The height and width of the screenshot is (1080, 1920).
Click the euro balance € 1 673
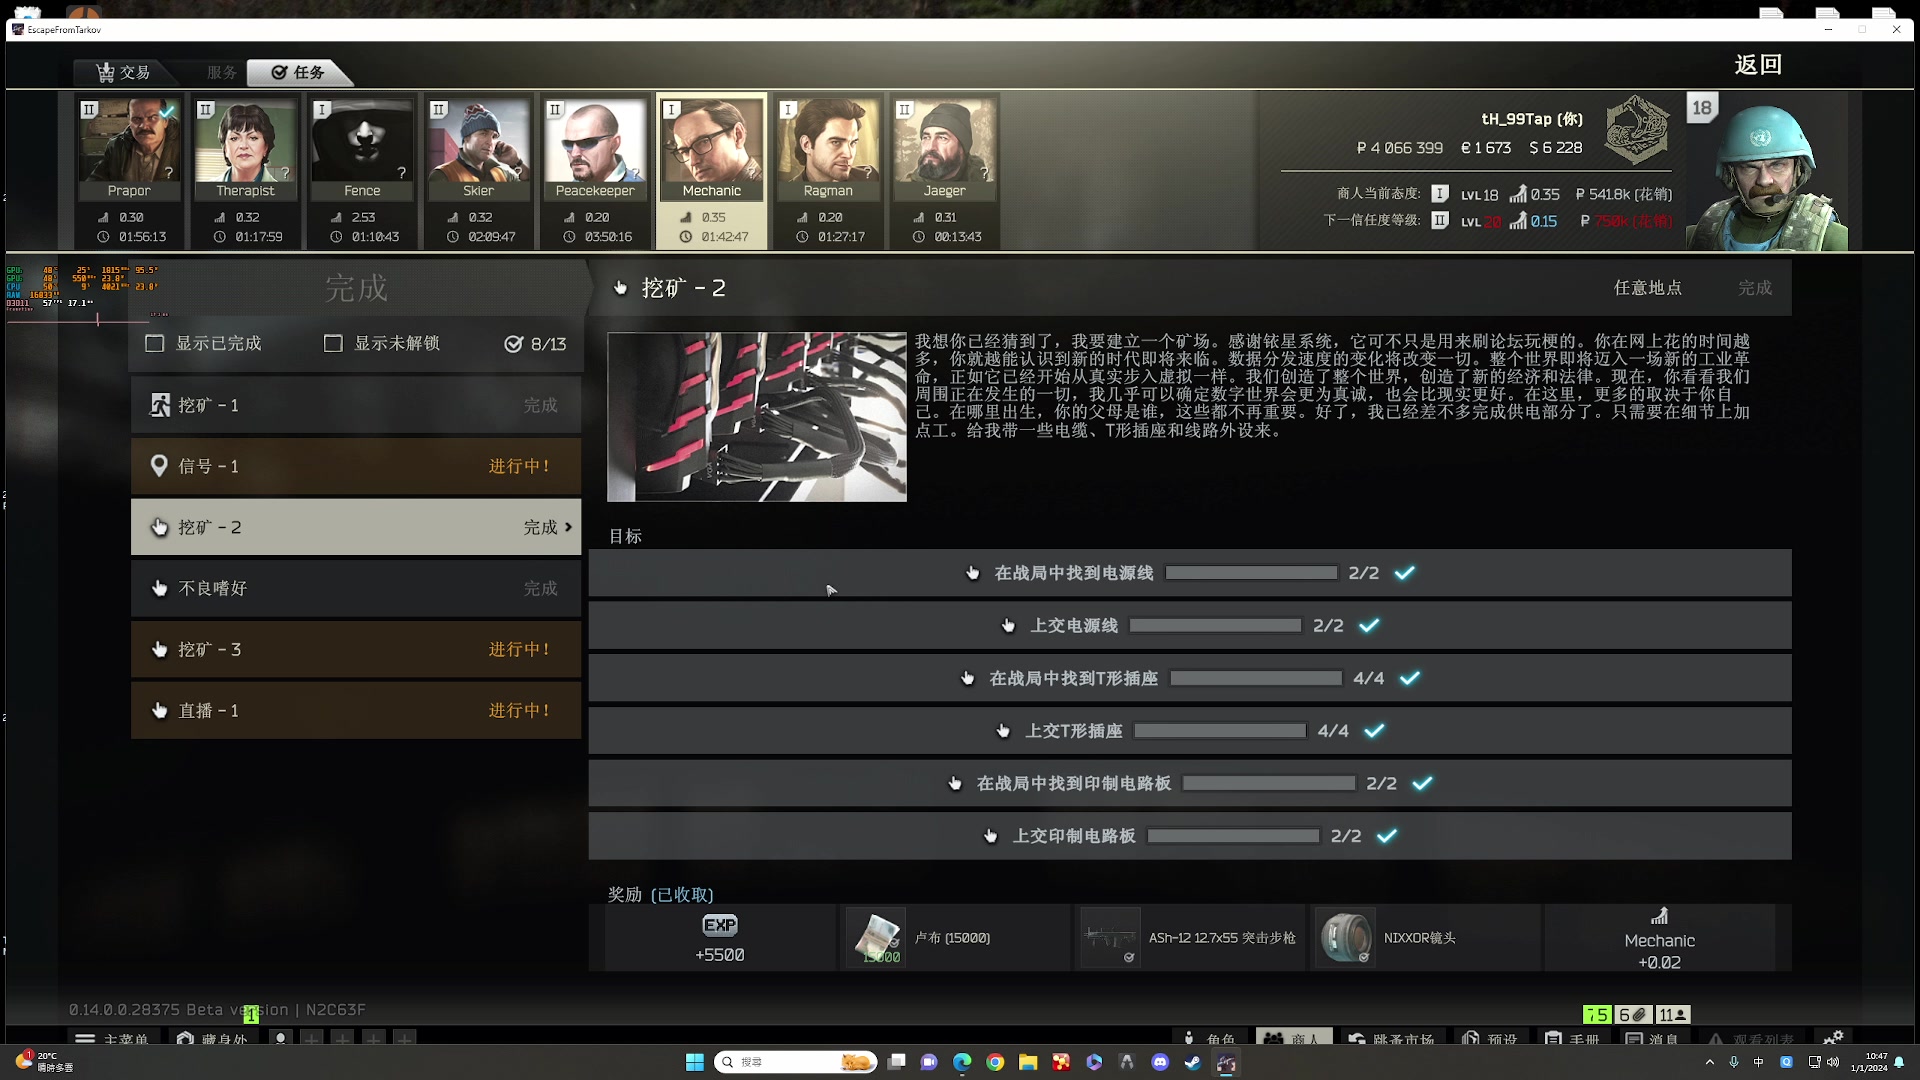tap(1486, 148)
